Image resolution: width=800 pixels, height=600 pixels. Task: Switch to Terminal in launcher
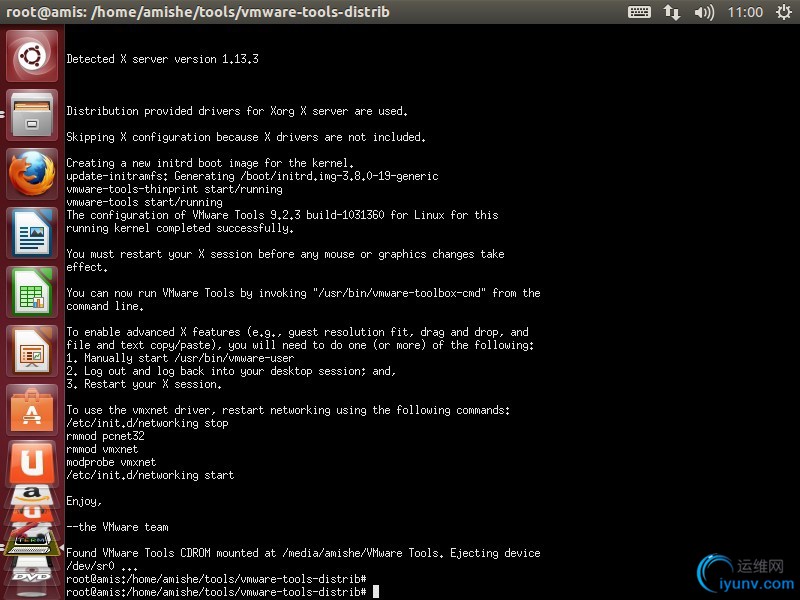point(32,545)
